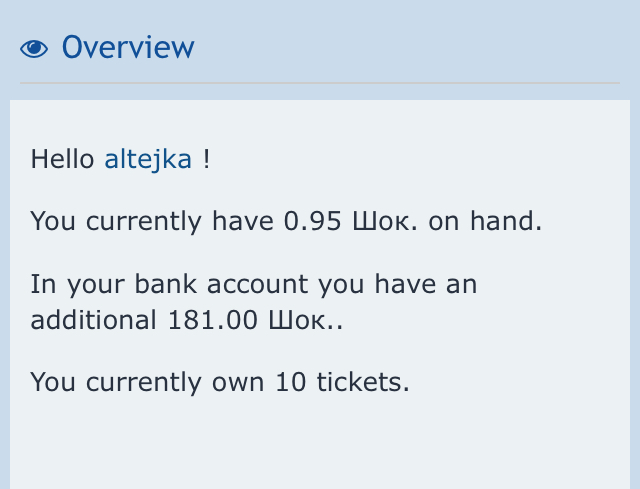Click the word Hello in greeting
This screenshot has width=640, height=489.
[x=63, y=159]
